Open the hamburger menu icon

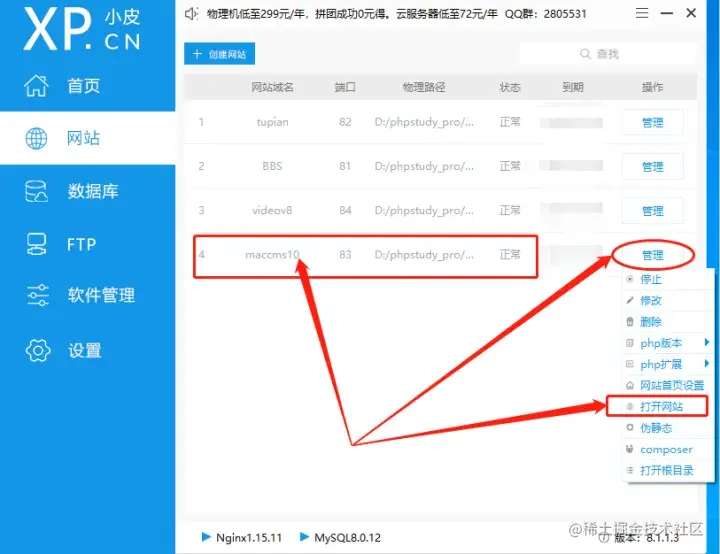642,13
